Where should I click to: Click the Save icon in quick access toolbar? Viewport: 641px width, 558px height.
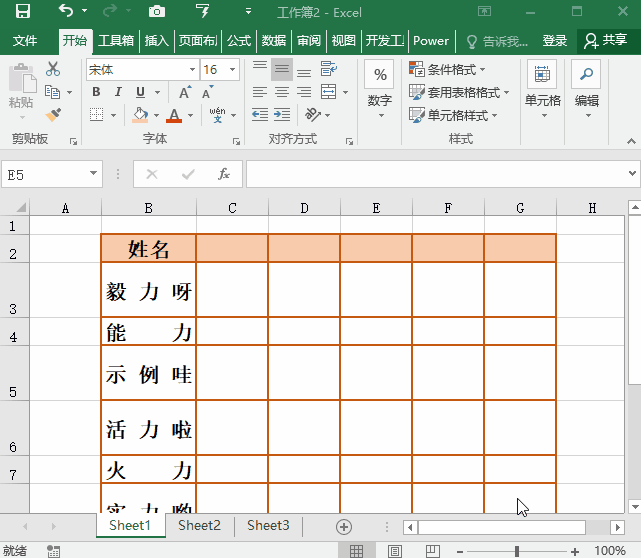[23, 11]
